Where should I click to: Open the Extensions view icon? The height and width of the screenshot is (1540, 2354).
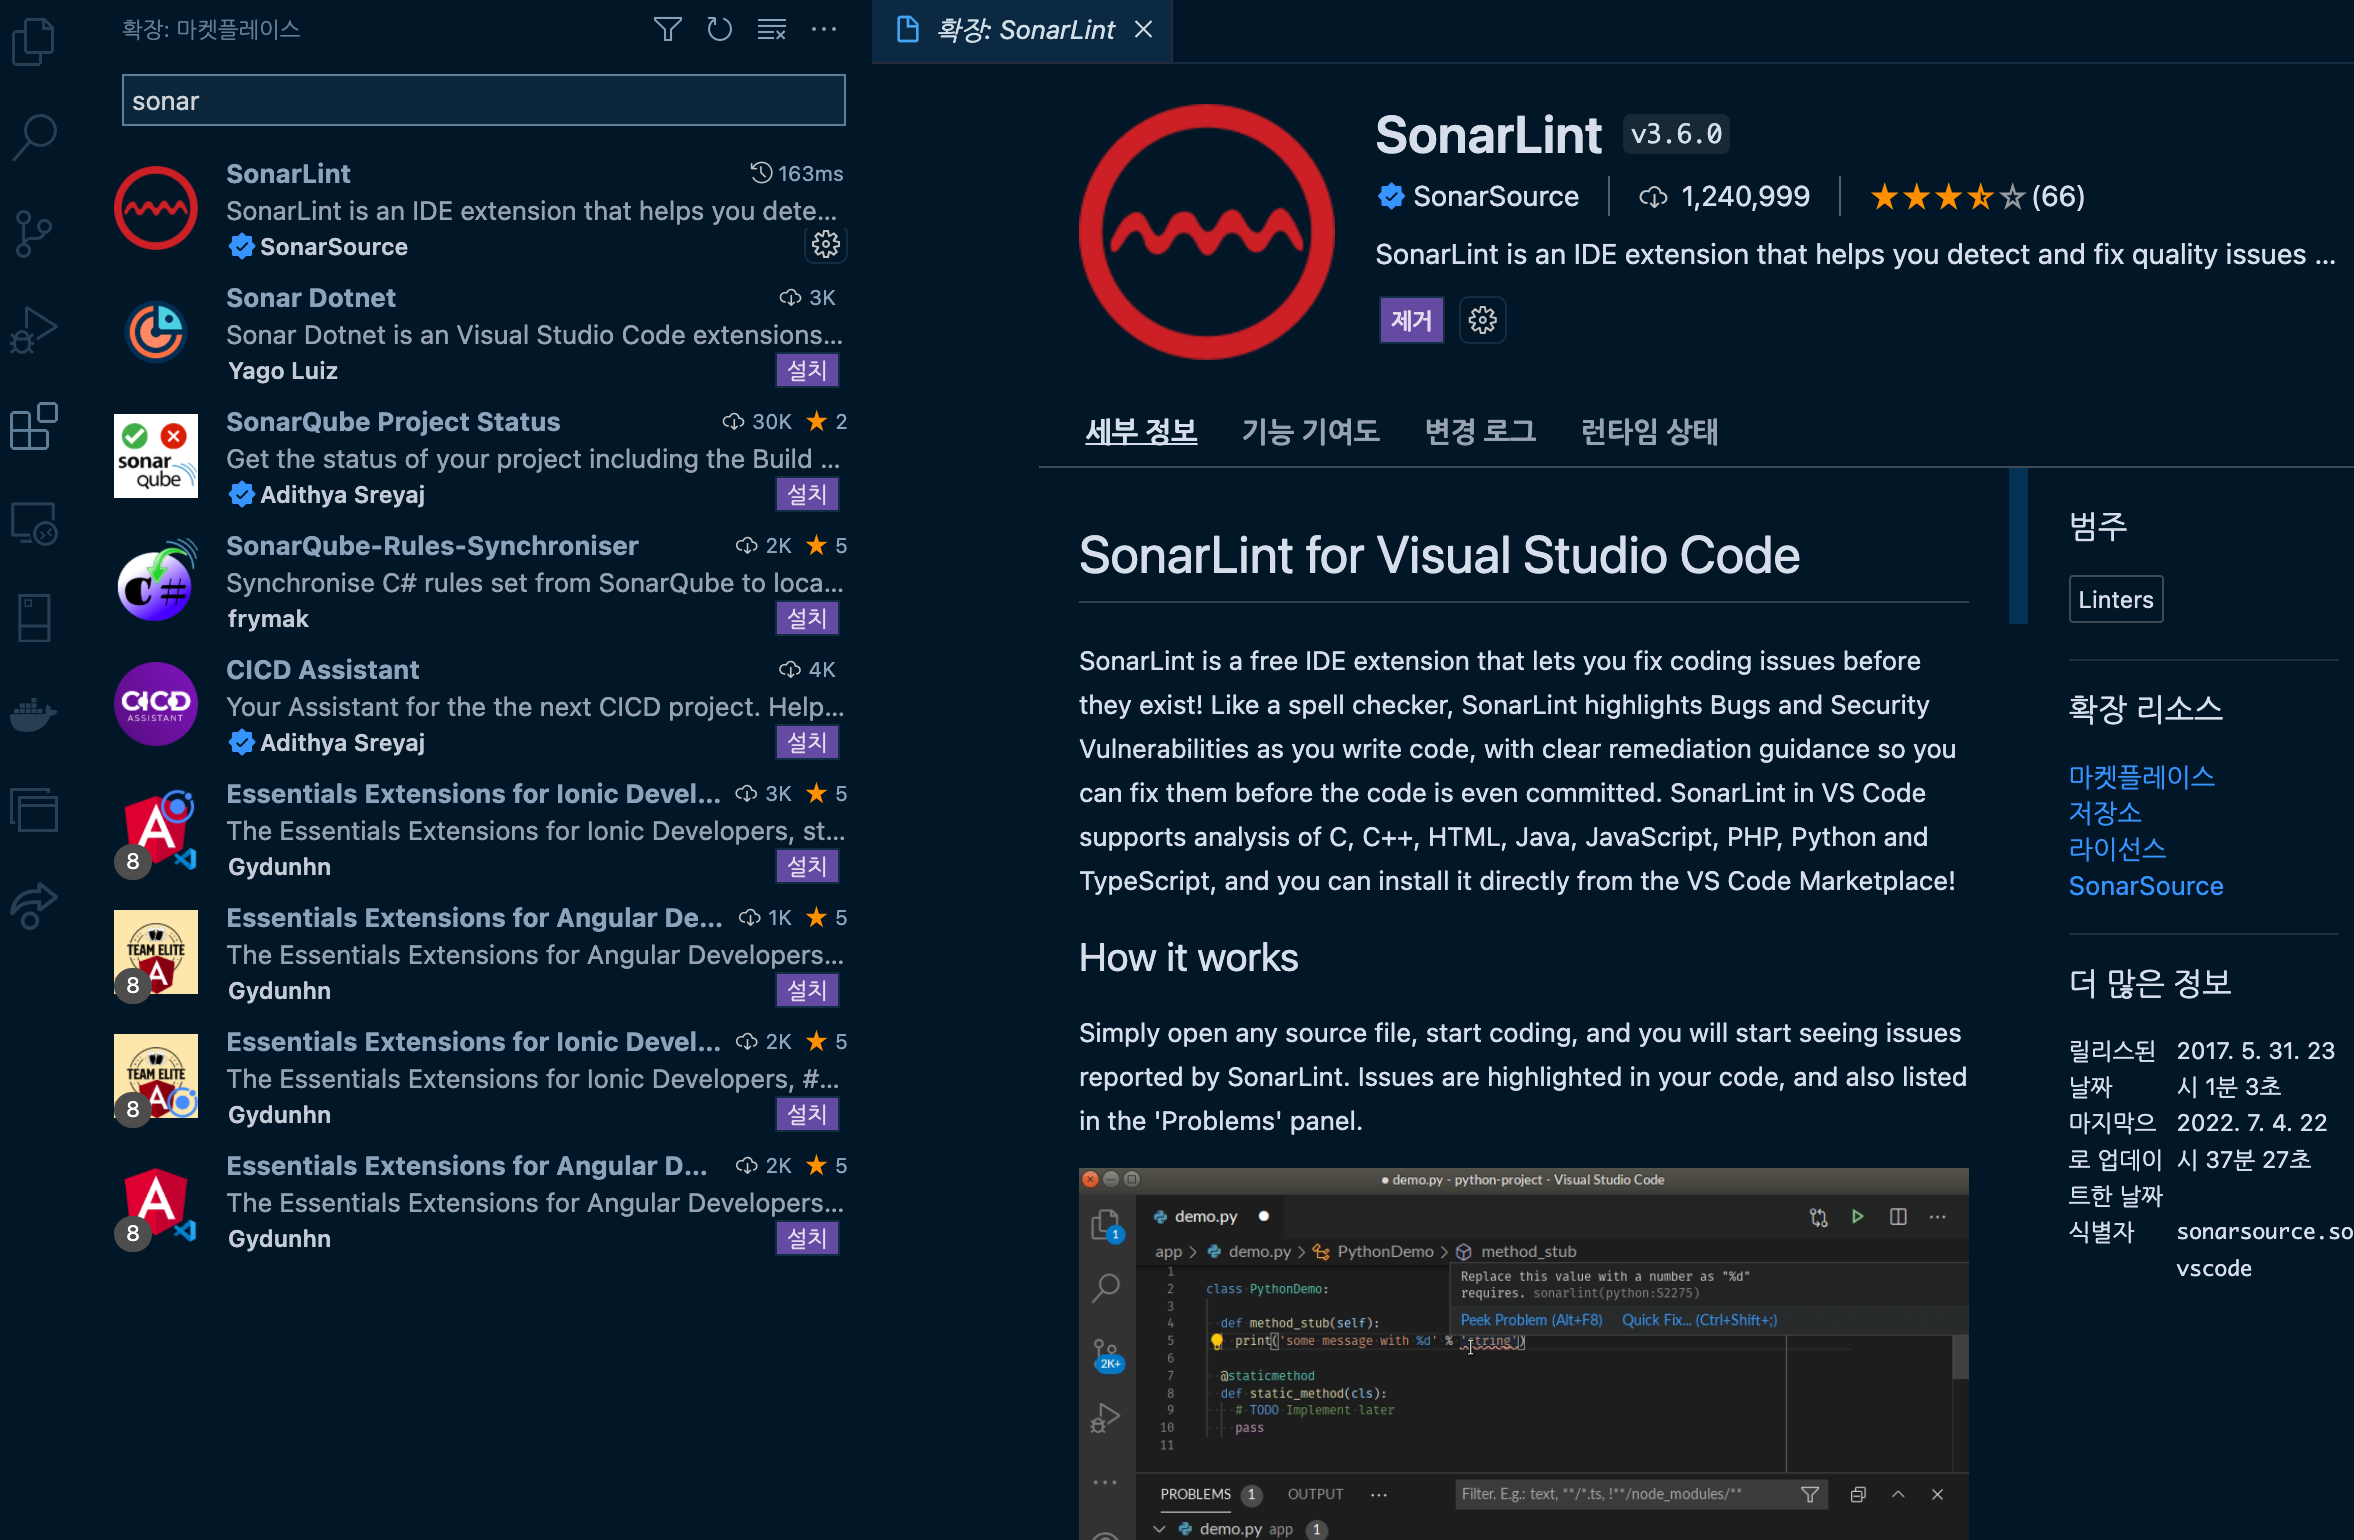[34, 426]
